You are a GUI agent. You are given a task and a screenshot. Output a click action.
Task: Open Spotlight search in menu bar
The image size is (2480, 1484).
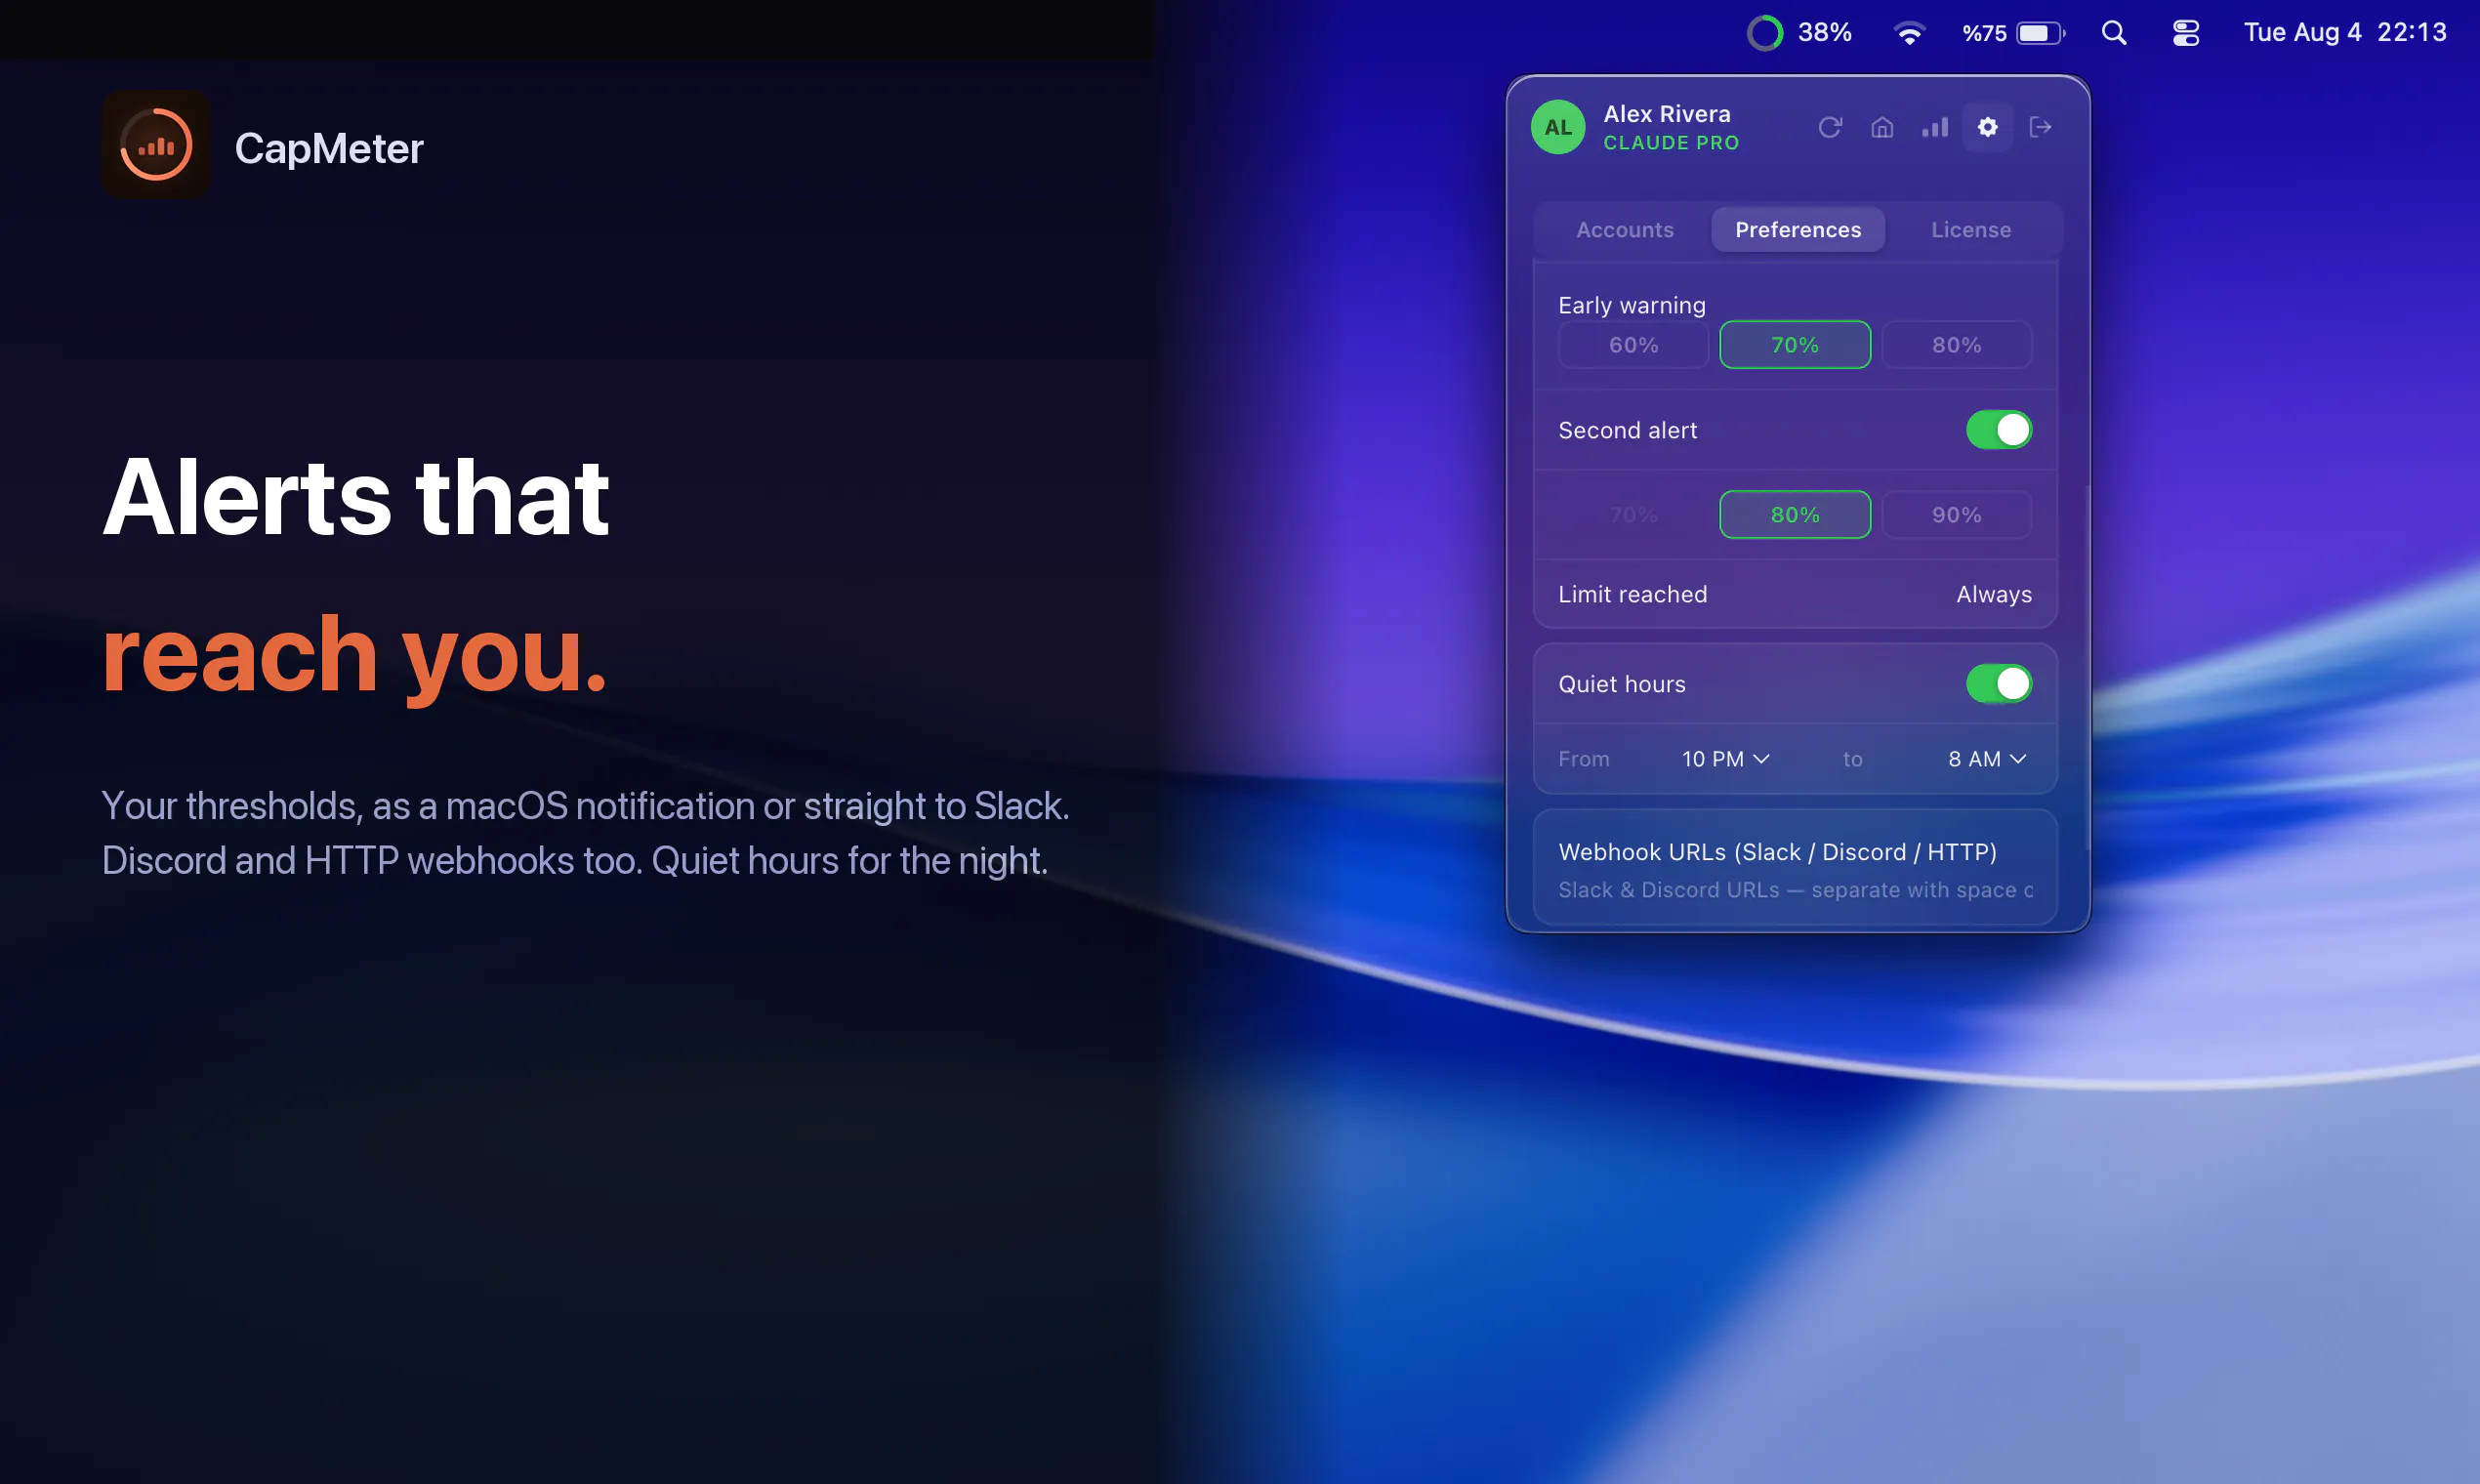[x=2114, y=33]
